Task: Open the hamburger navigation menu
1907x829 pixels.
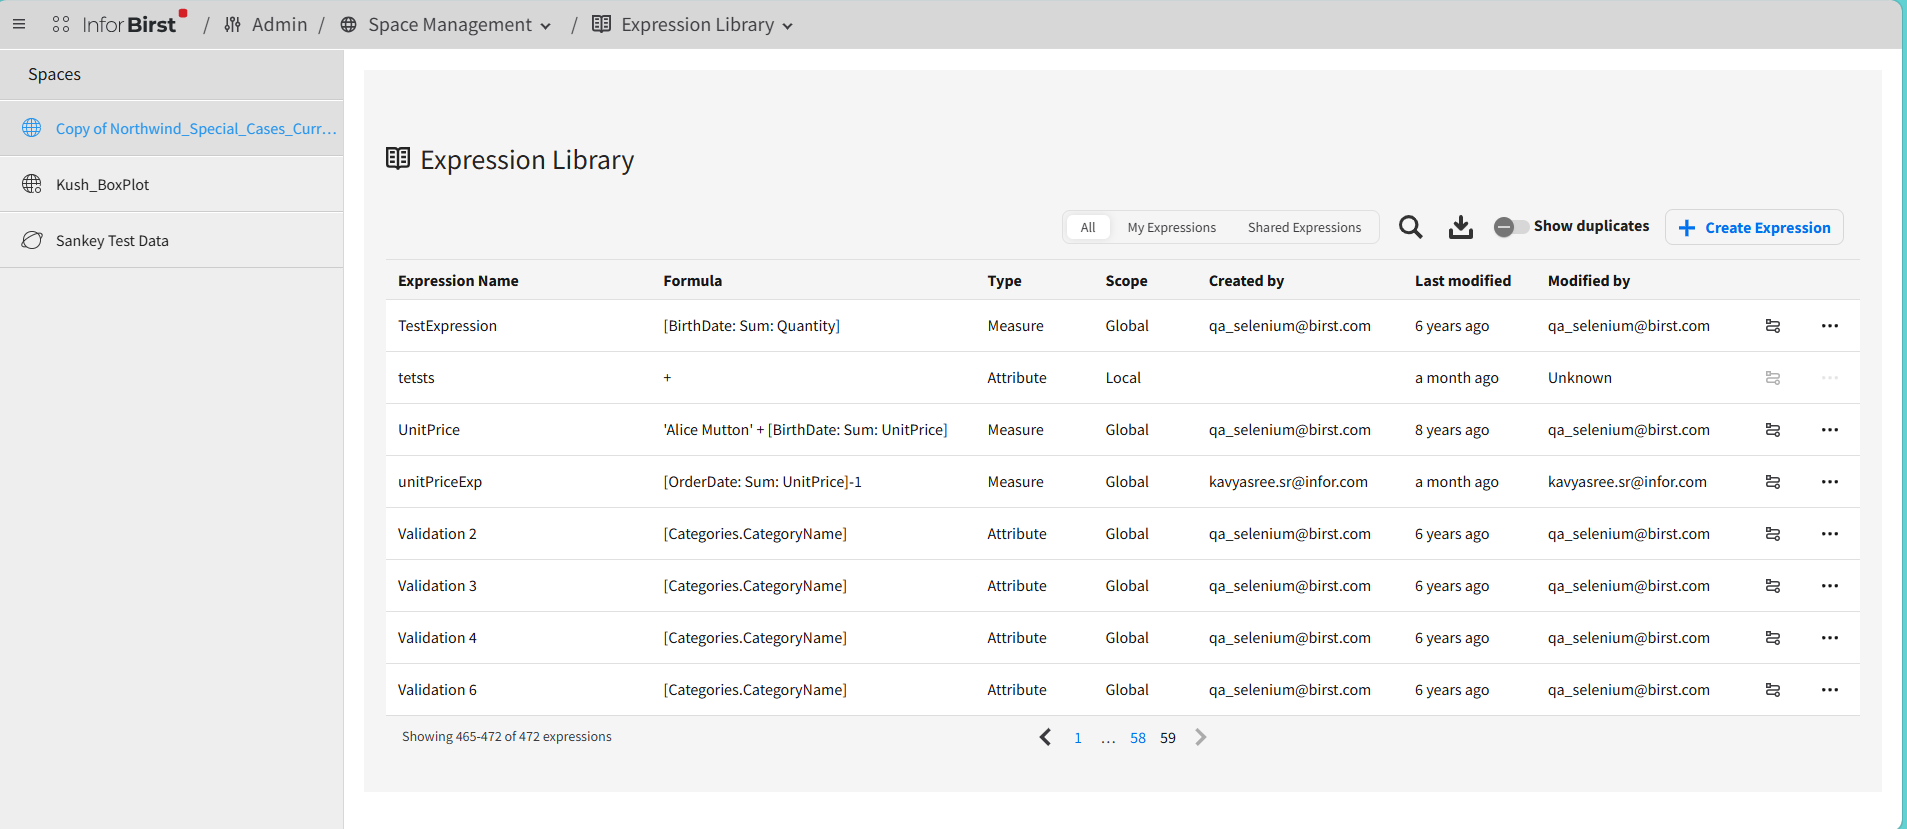Action: point(19,24)
